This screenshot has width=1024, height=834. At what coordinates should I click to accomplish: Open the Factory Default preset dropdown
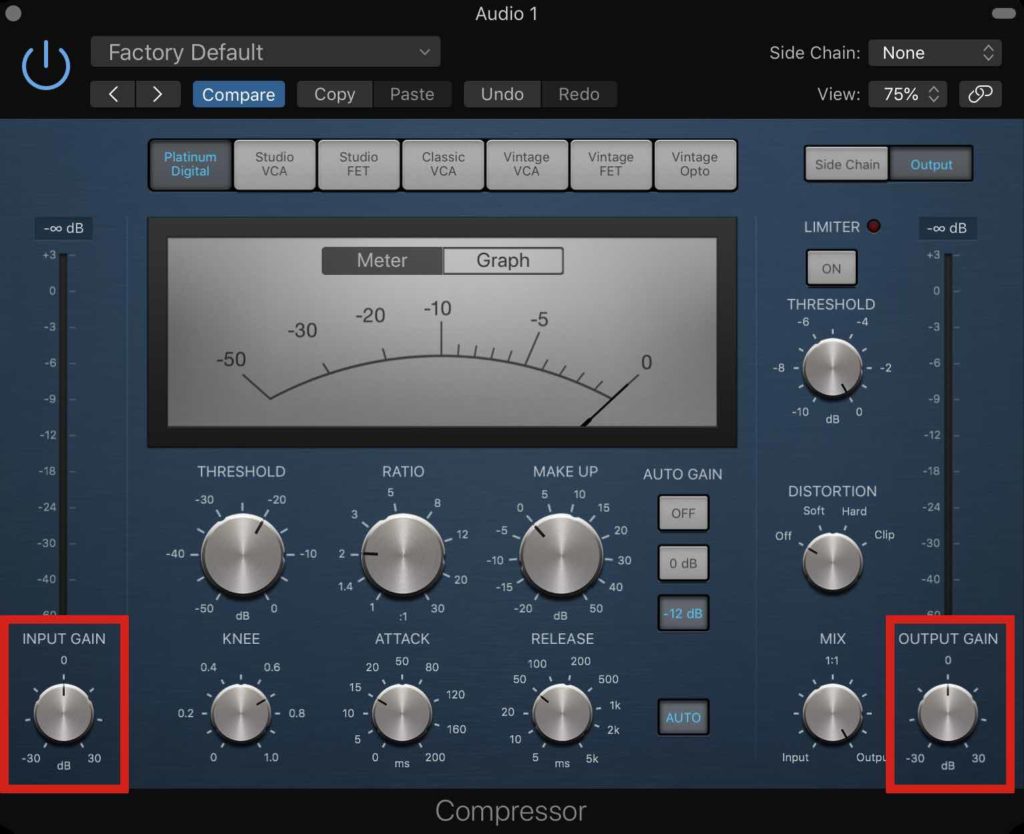(265, 52)
